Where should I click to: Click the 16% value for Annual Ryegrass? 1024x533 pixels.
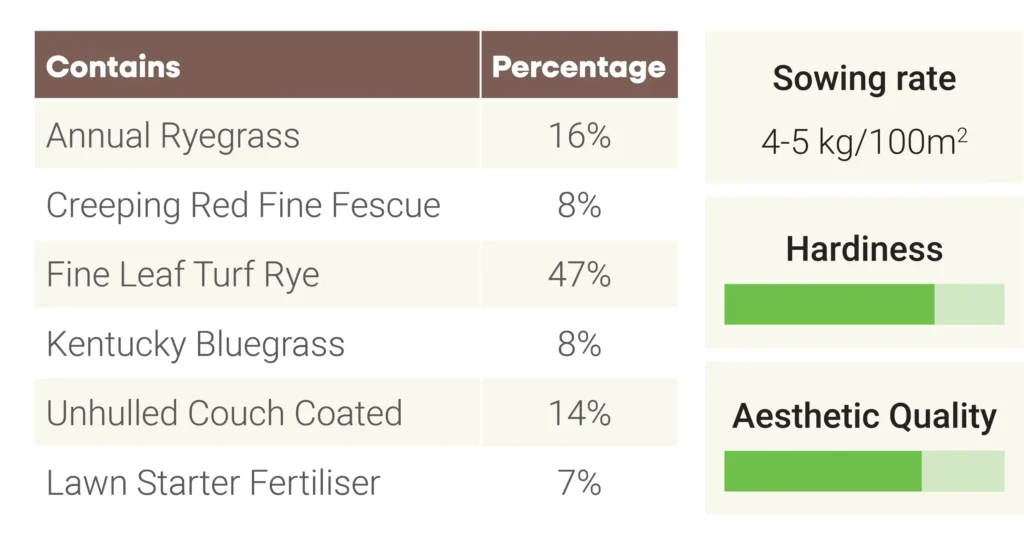tap(579, 136)
